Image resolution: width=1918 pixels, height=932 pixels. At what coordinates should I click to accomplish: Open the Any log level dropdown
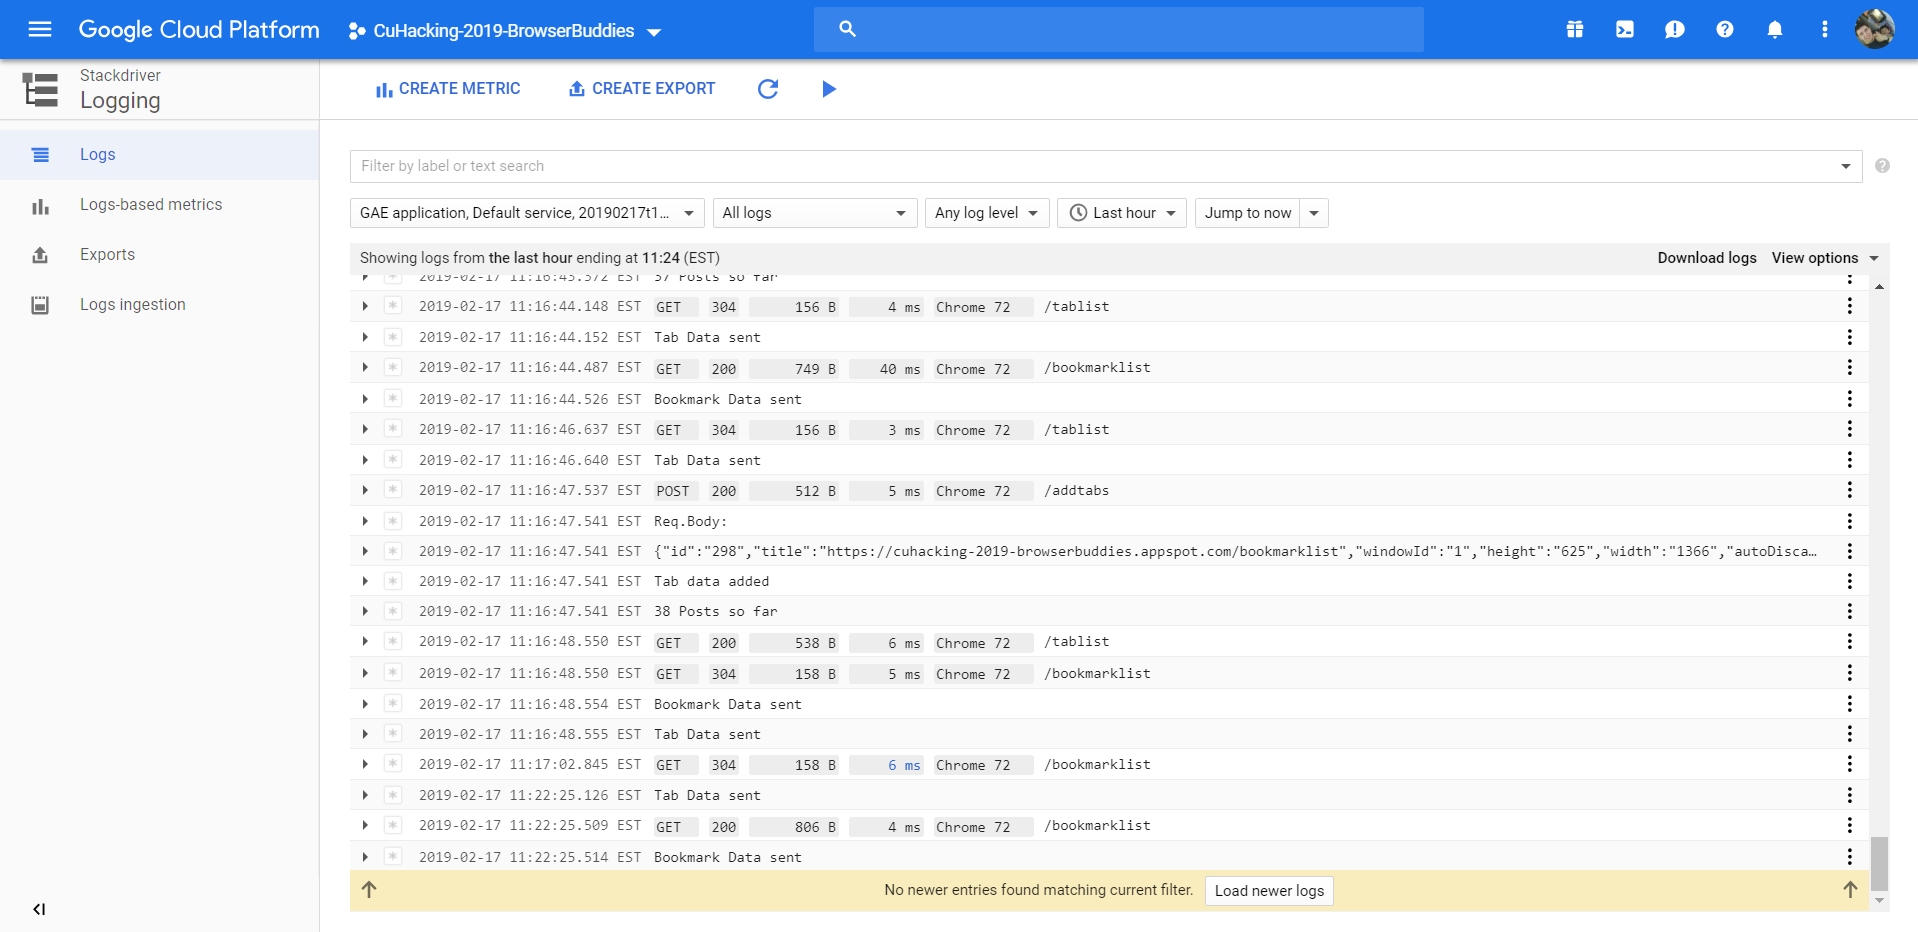(x=987, y=213)
